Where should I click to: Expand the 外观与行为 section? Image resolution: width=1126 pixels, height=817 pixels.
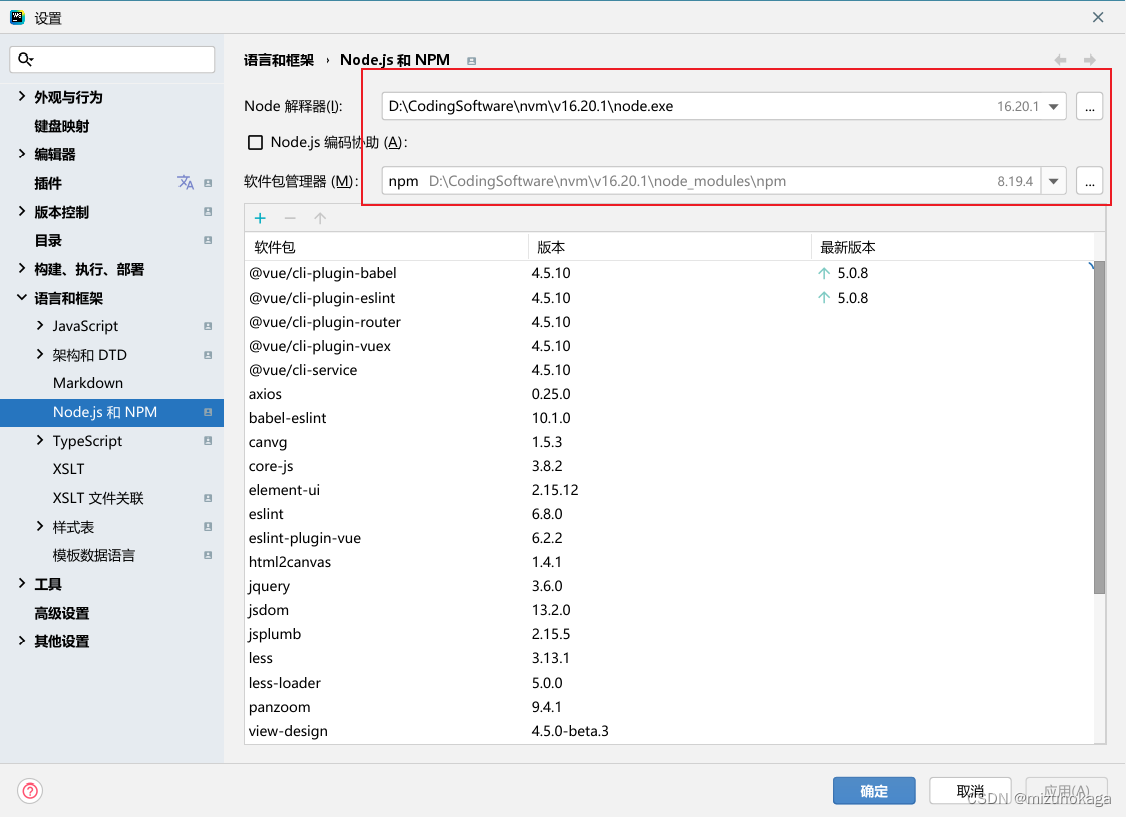coord(22,97)
